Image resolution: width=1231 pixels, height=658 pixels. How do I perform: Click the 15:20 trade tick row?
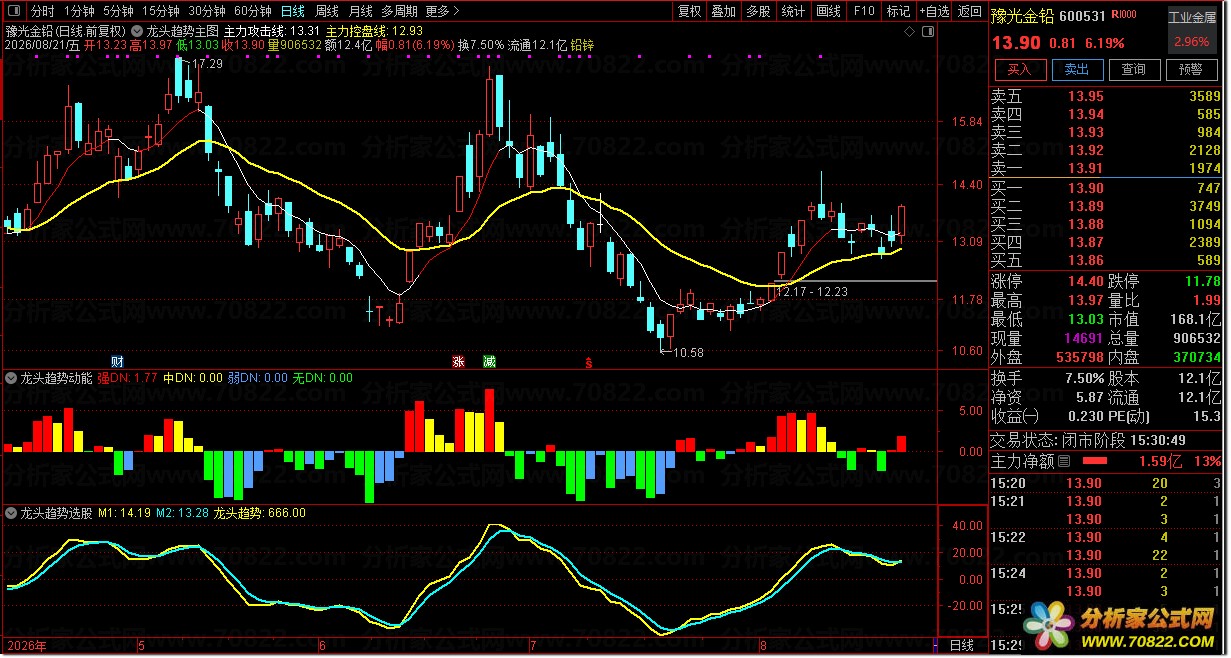[1107, 483]
